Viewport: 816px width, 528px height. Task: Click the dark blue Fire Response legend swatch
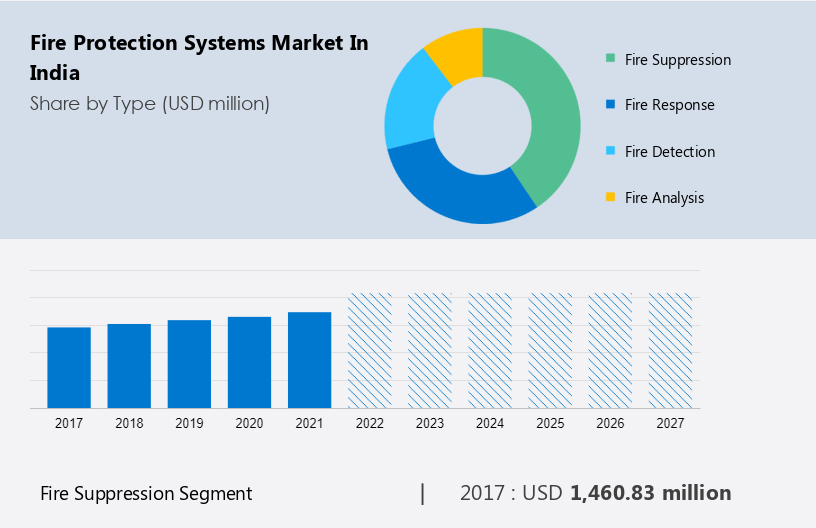pyautogui.click(x=610, y=105)
